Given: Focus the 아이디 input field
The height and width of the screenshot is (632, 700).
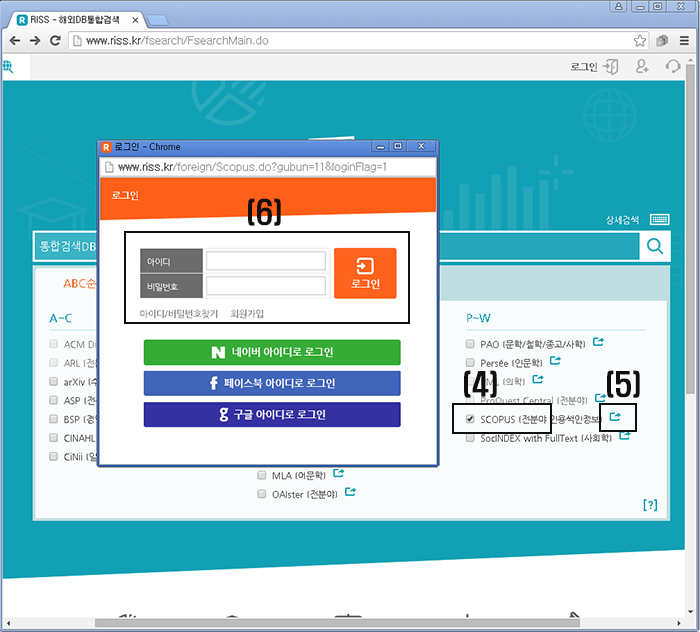Looking at the screenshot, I should (x=266, y=261).
